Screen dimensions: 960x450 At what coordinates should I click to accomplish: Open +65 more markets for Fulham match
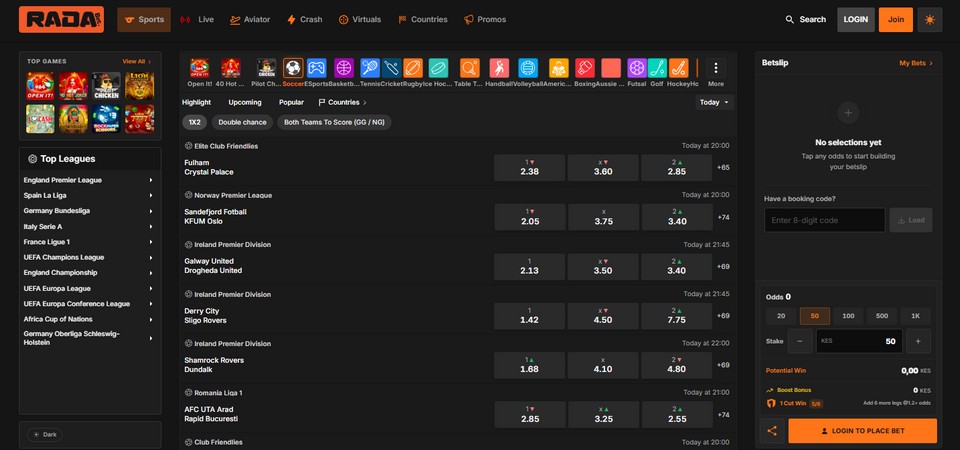tap(723, 168)
